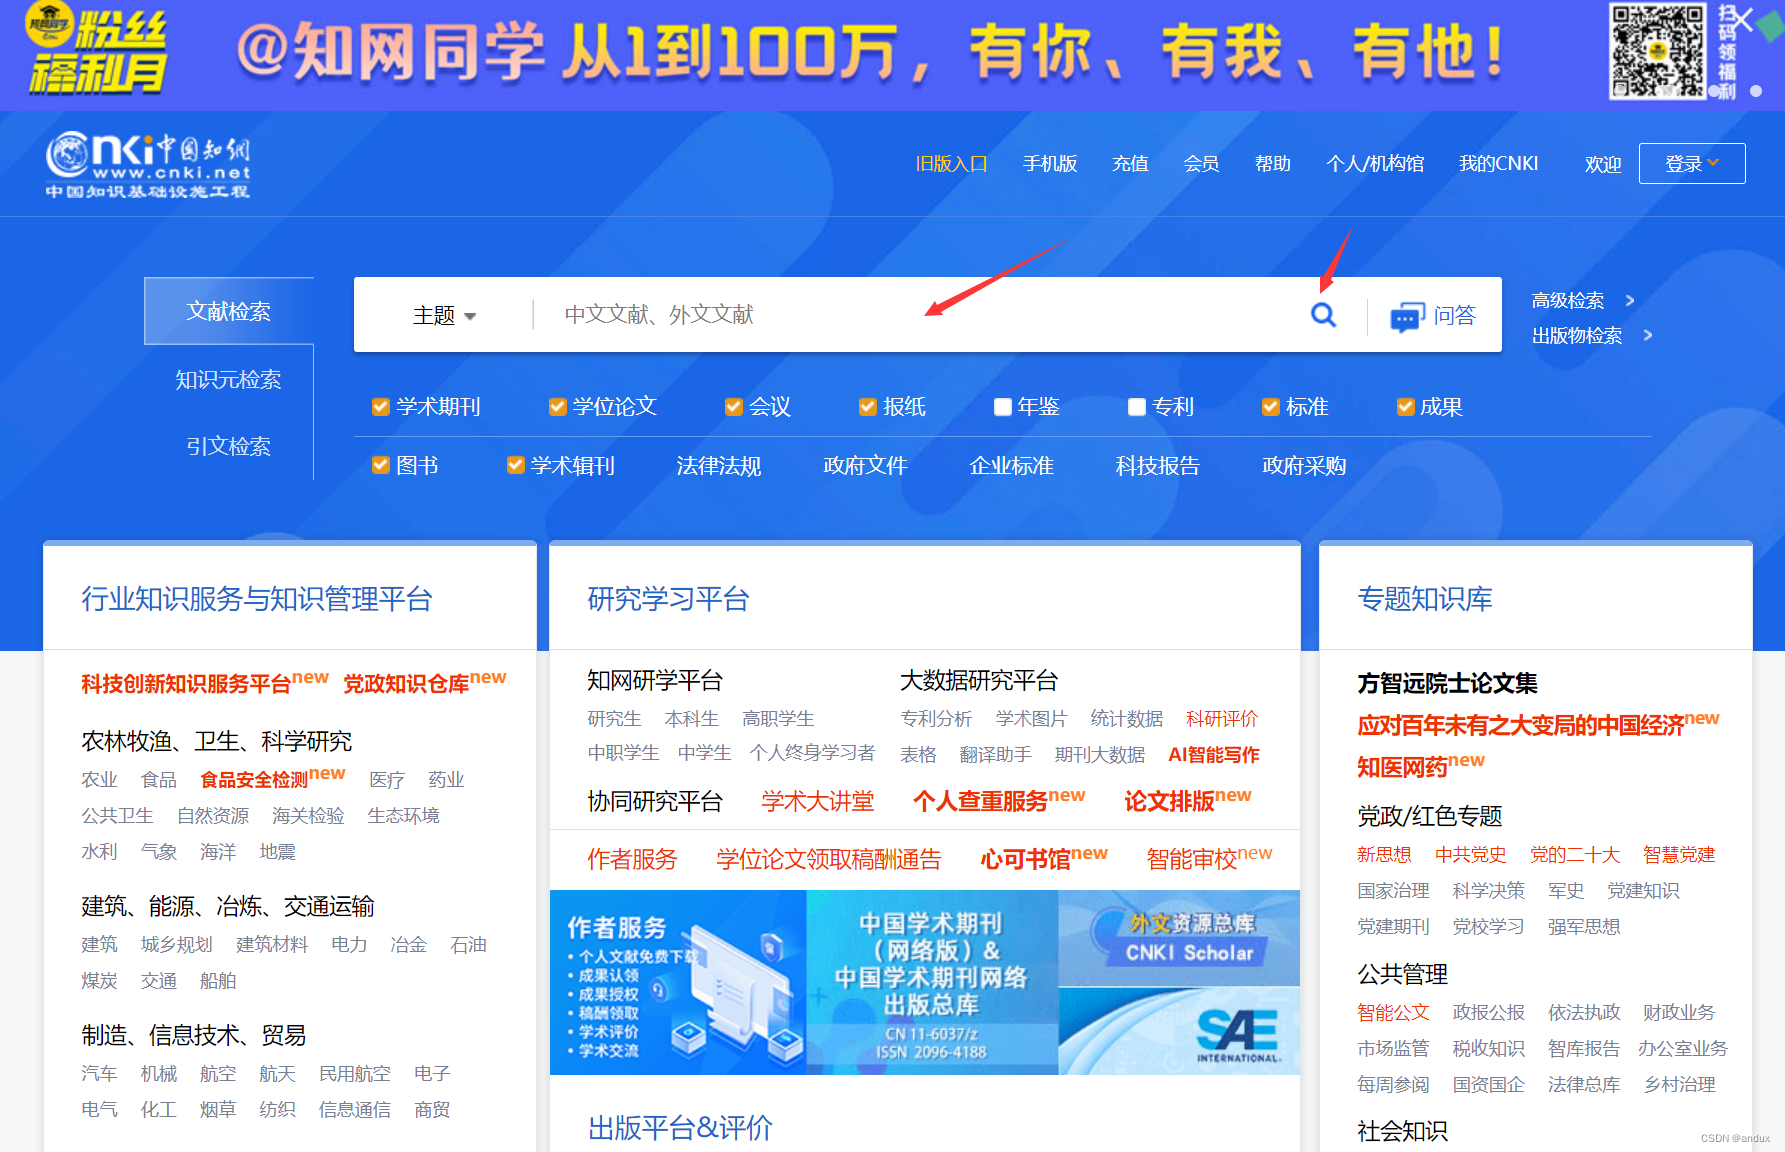Open 科研评价 link
This screenshot has width=1785, height=1152.
tap(1222, 719)
